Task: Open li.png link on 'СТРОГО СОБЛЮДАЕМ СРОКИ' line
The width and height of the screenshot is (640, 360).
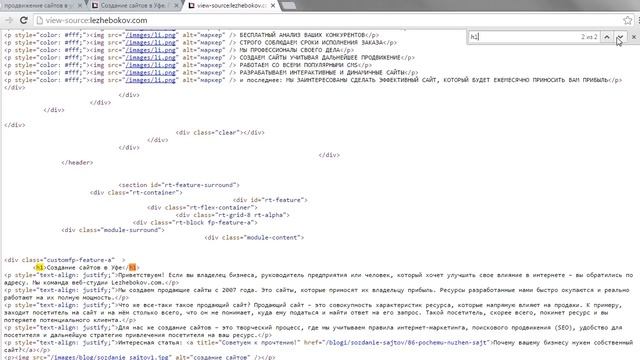Action: (151, 42)
